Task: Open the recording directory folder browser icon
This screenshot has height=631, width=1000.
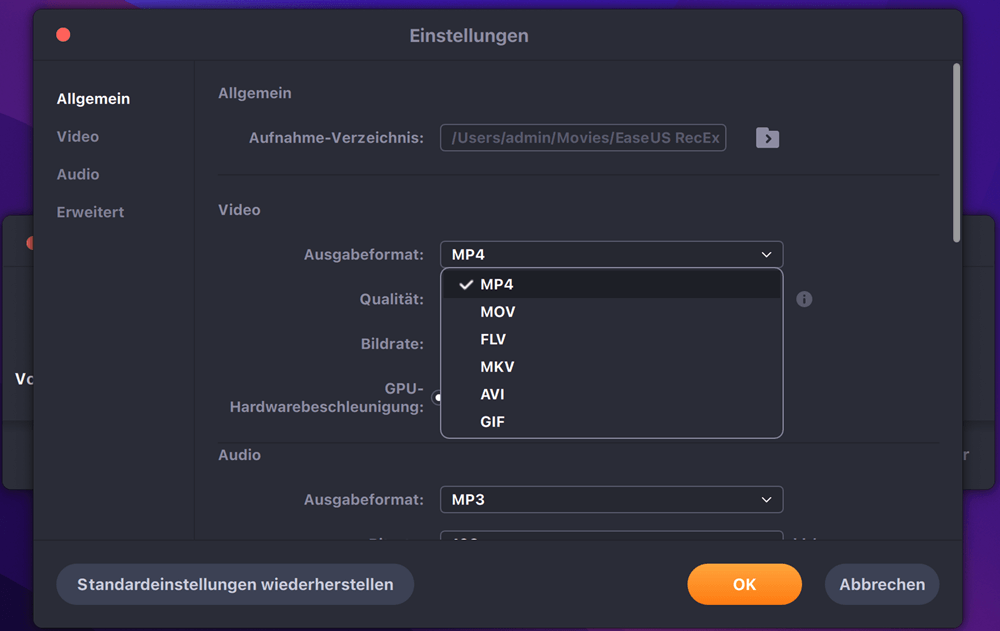Action: click(x=767, y=138)
